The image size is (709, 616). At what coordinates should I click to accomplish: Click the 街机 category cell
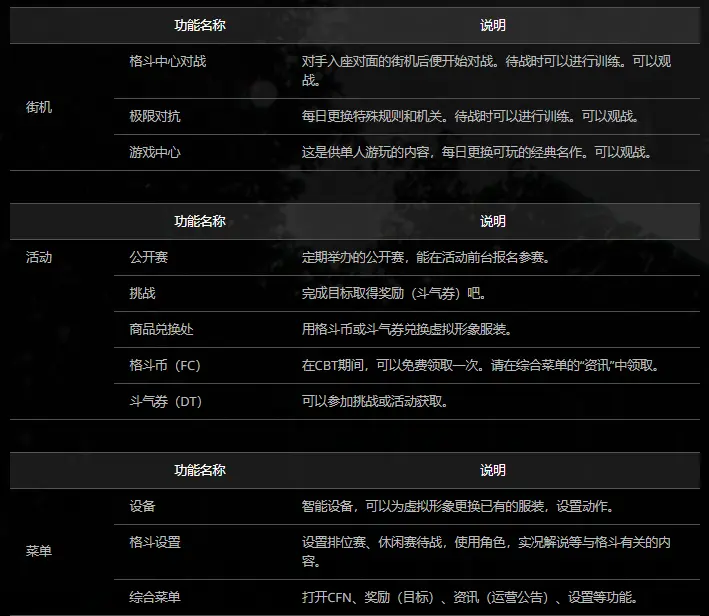click(x=39, y=107)
